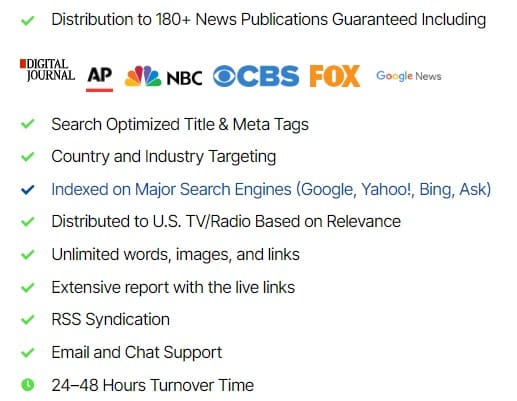Click the blue checkmark beside Indexed on Search Engines

28,190
